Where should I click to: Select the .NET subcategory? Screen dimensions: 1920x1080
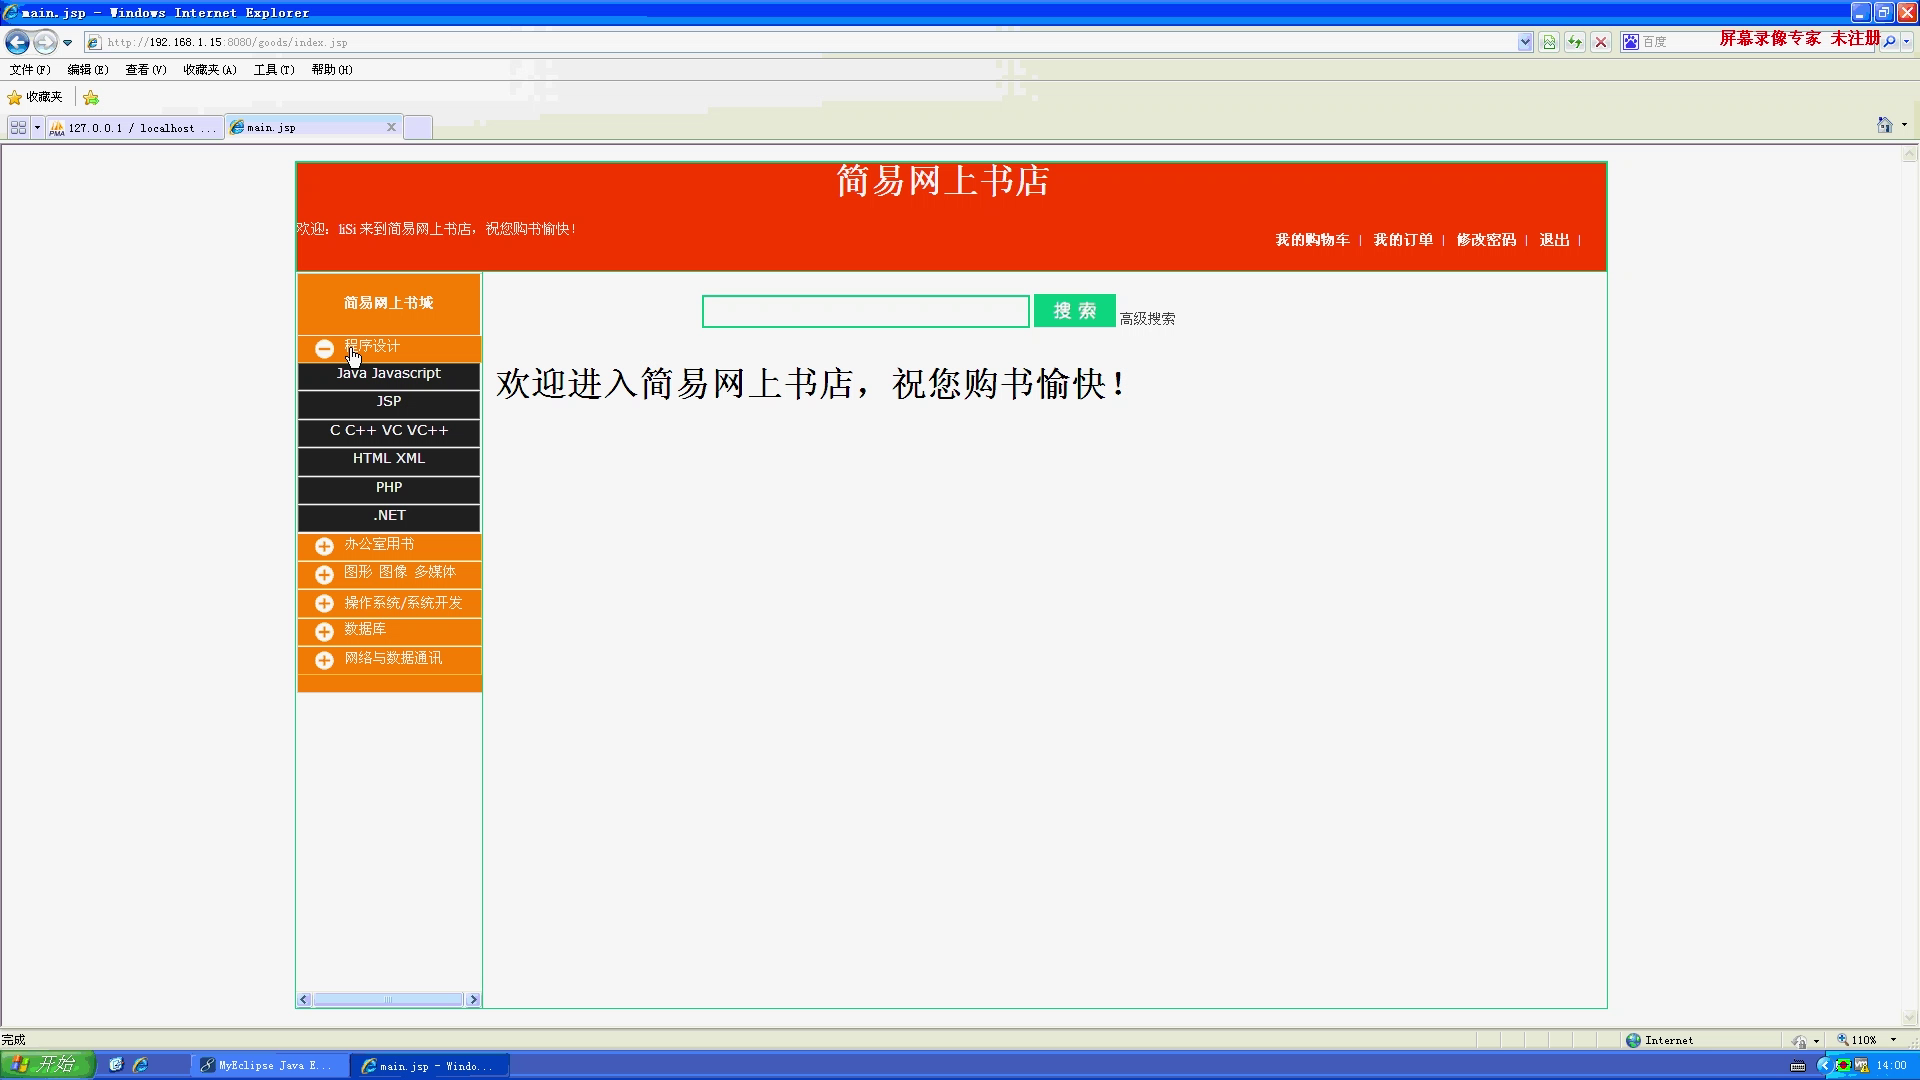coord(389,516)
